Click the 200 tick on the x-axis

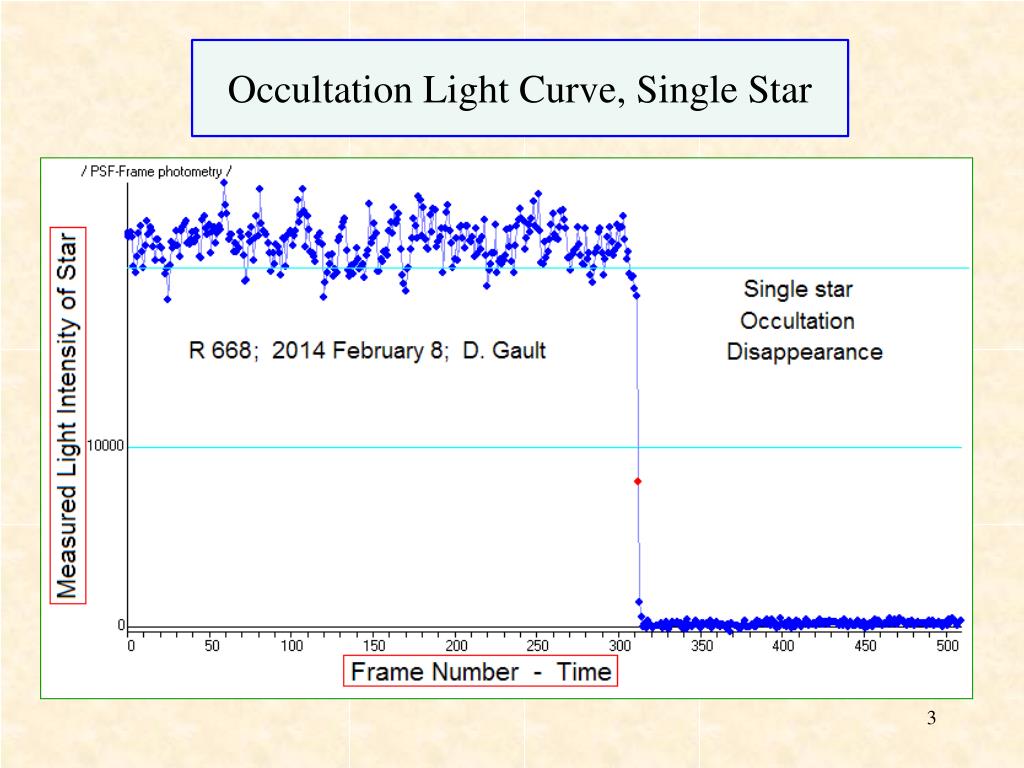pyautogui.click(x=456, y=646)
